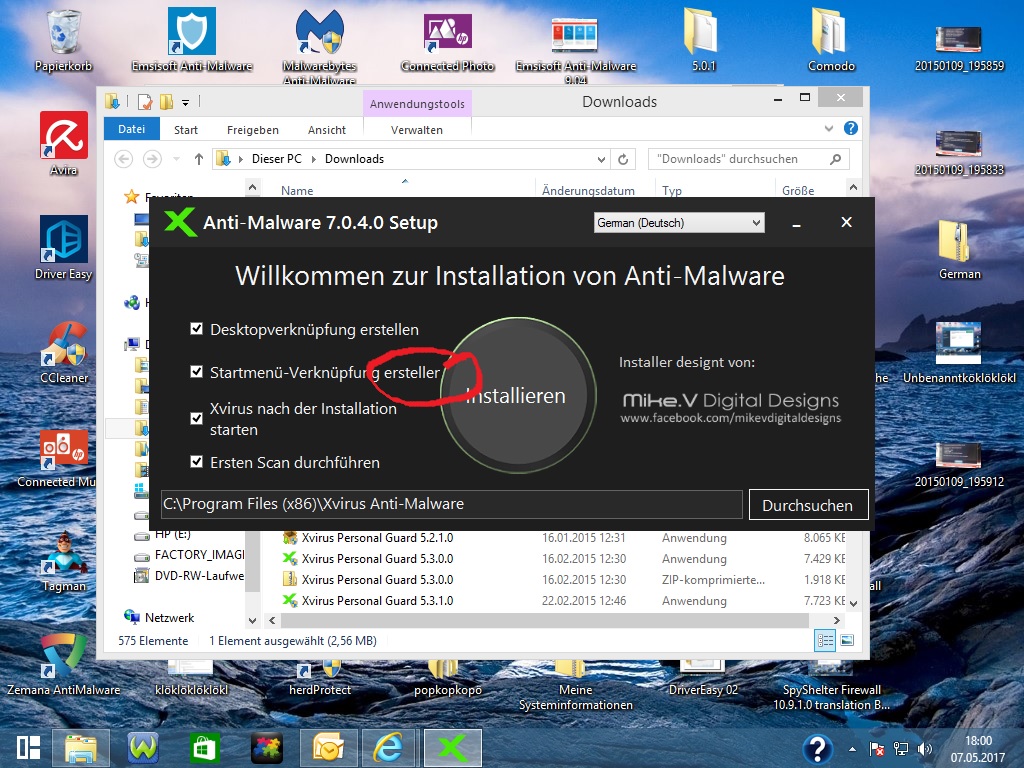Open the recent locations dropdown arrow

176,159
